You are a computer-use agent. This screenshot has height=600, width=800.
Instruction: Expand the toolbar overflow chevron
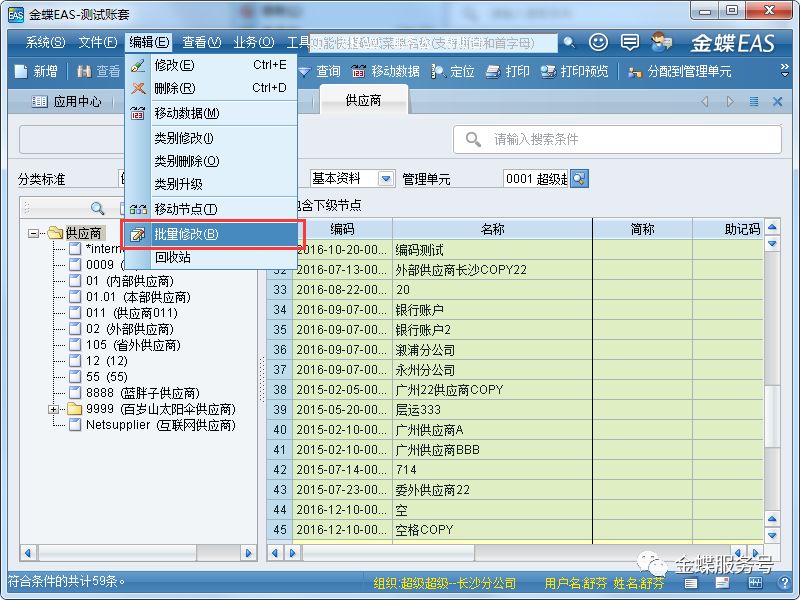click(x=785, y=70)
